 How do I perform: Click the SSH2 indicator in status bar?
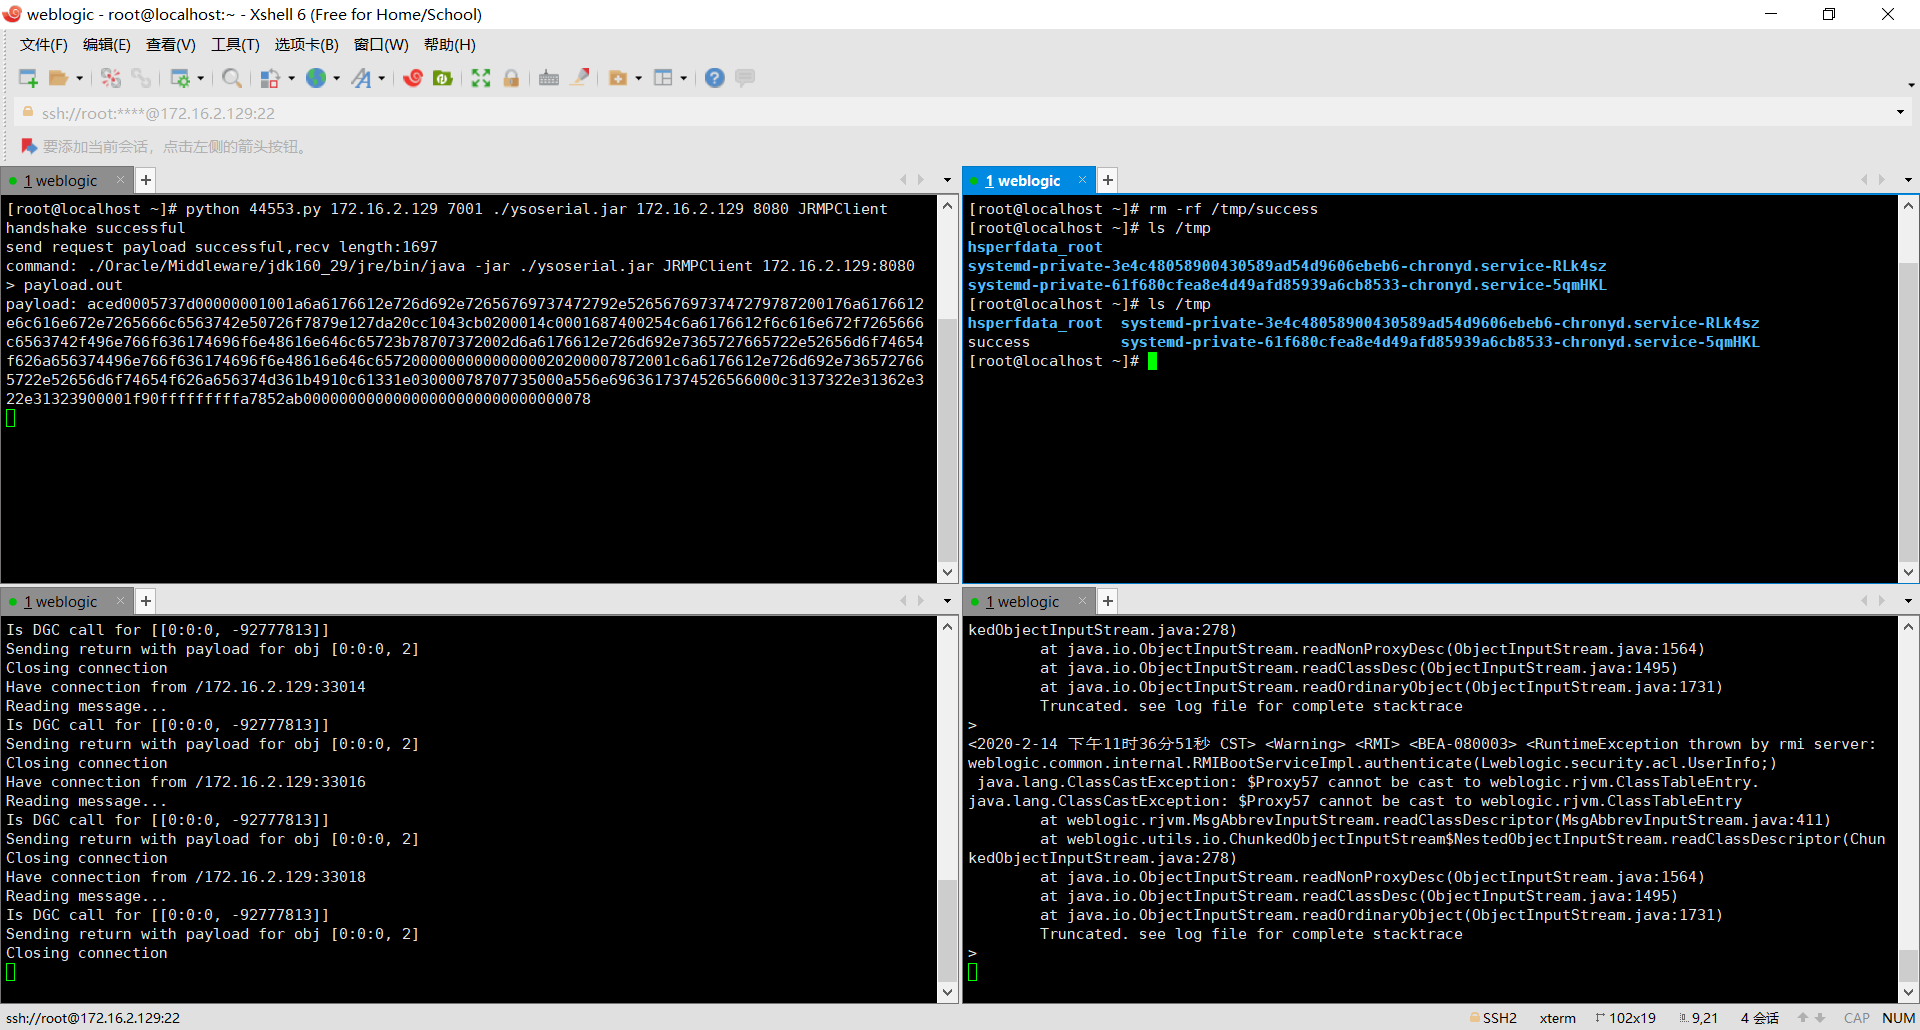(1493, 1018)
